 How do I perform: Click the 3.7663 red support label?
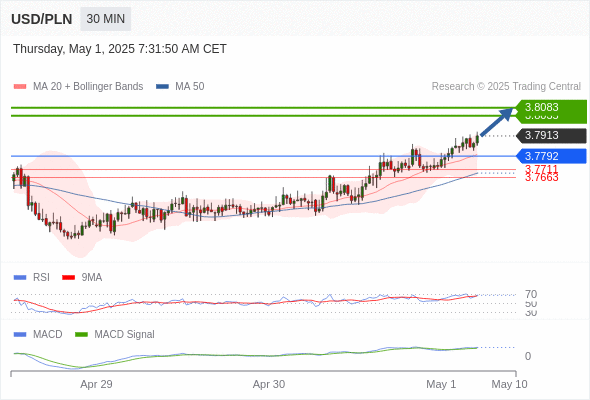541,177
